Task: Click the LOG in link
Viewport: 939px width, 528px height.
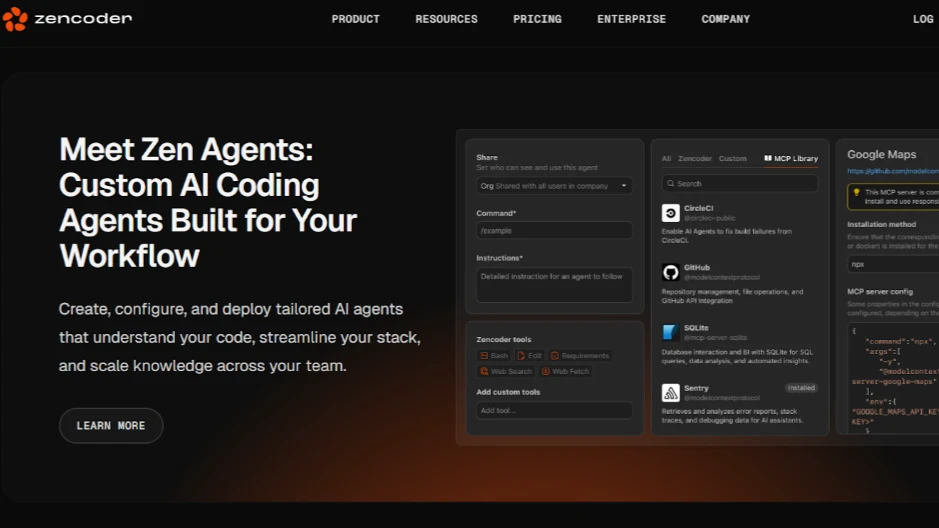Action: (923, 19)
